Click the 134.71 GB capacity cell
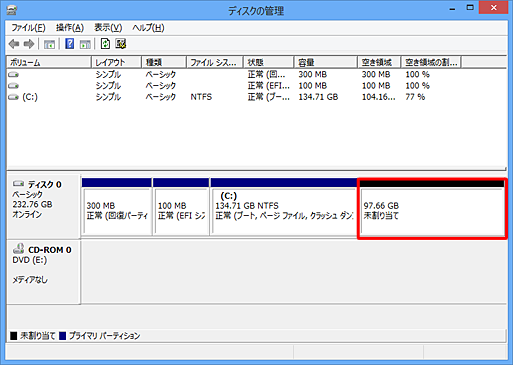513x365 pixels. point(318,97)
